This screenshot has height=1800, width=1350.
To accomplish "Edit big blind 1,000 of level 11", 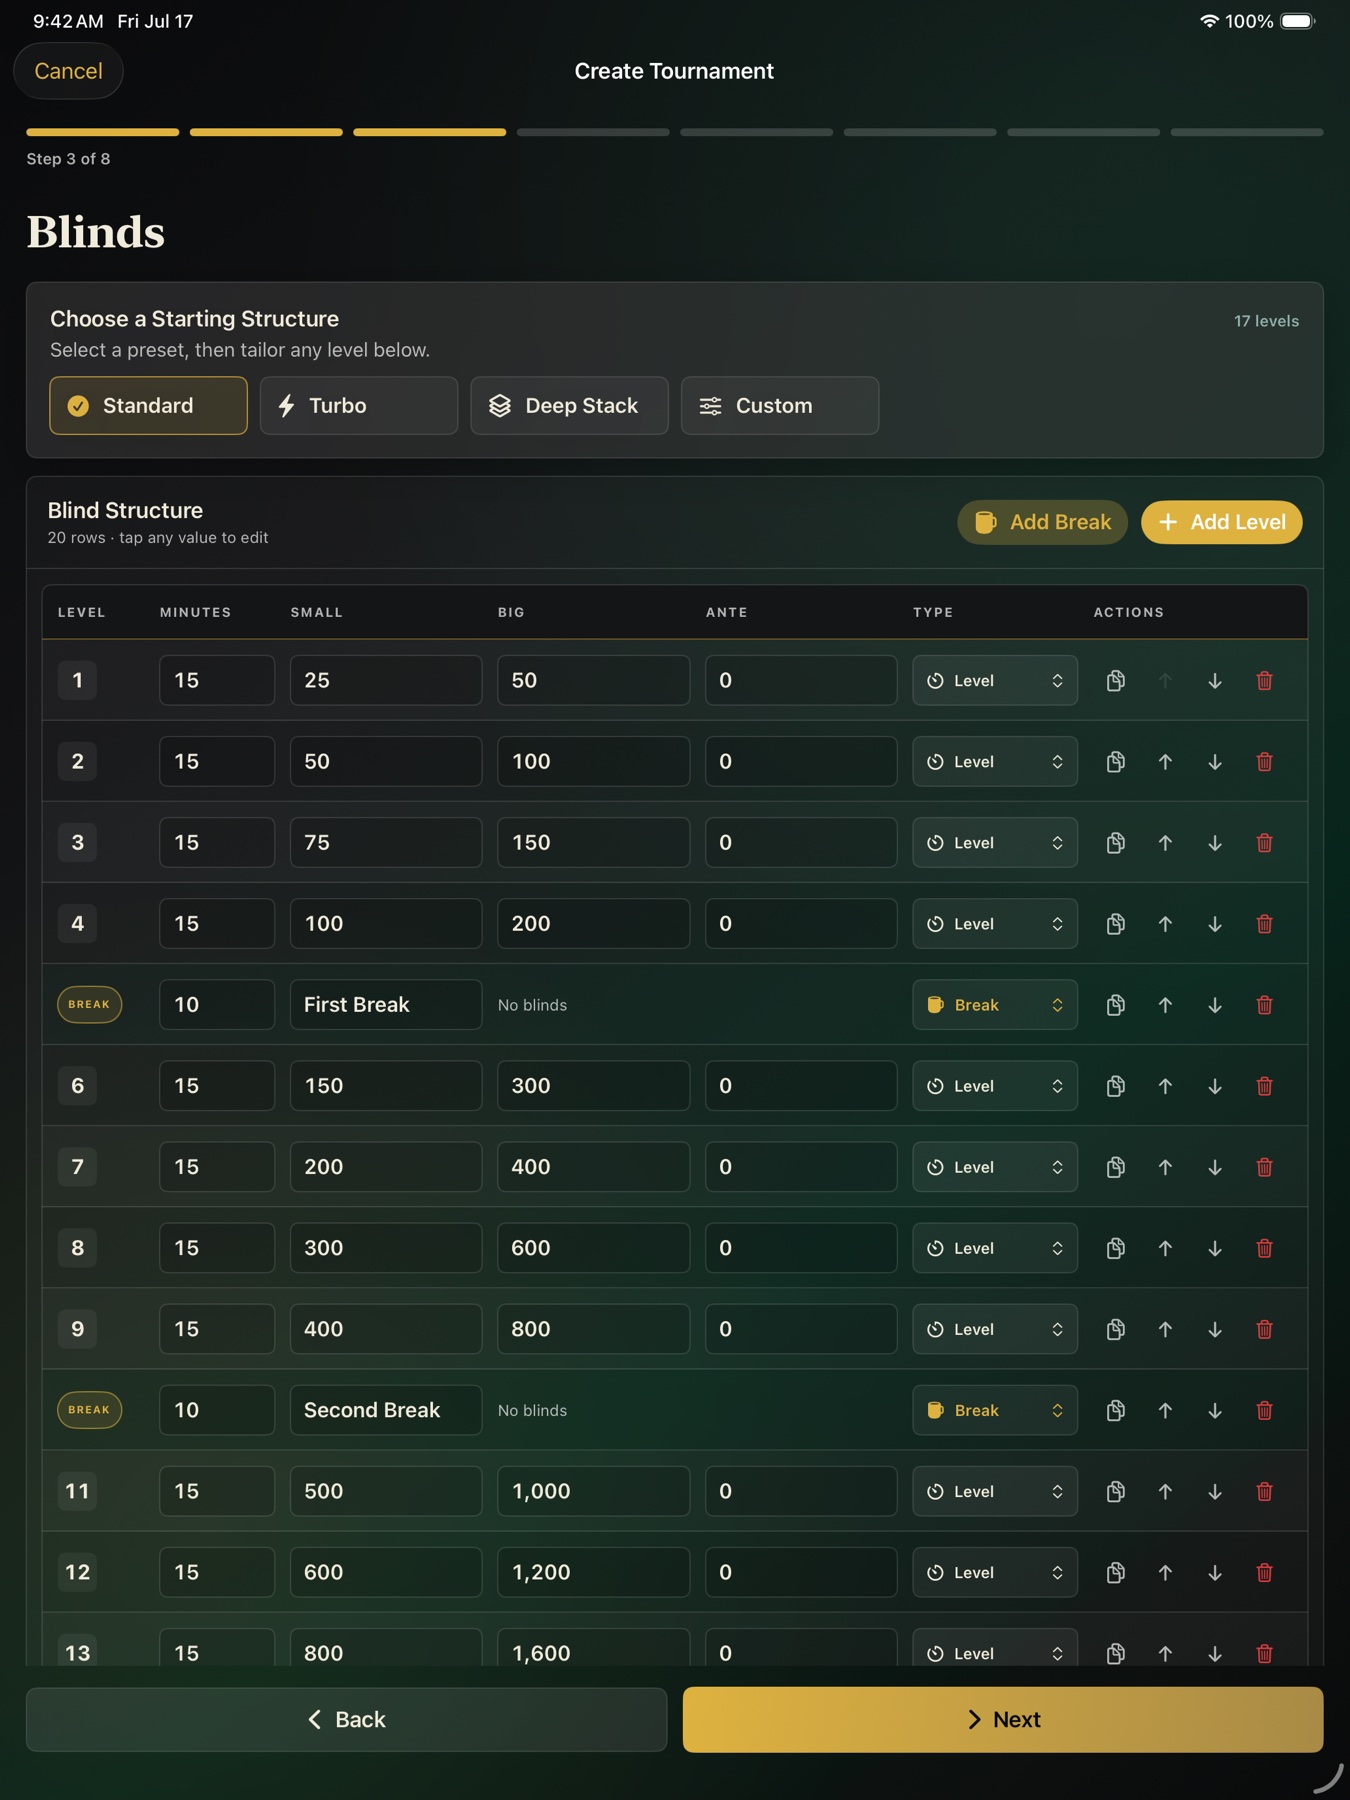I will click(x=593, y=1491).
